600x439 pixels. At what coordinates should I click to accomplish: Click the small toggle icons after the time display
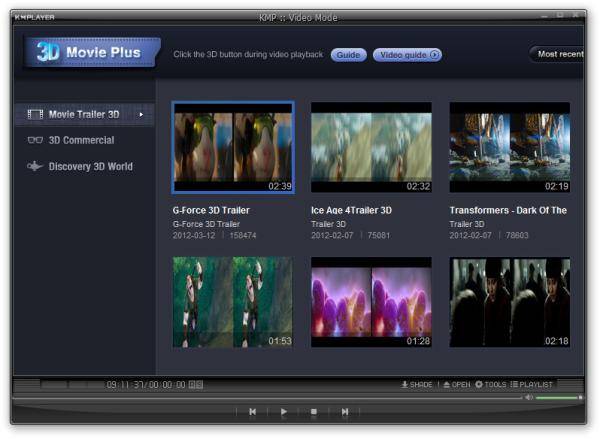coord(196,385)
